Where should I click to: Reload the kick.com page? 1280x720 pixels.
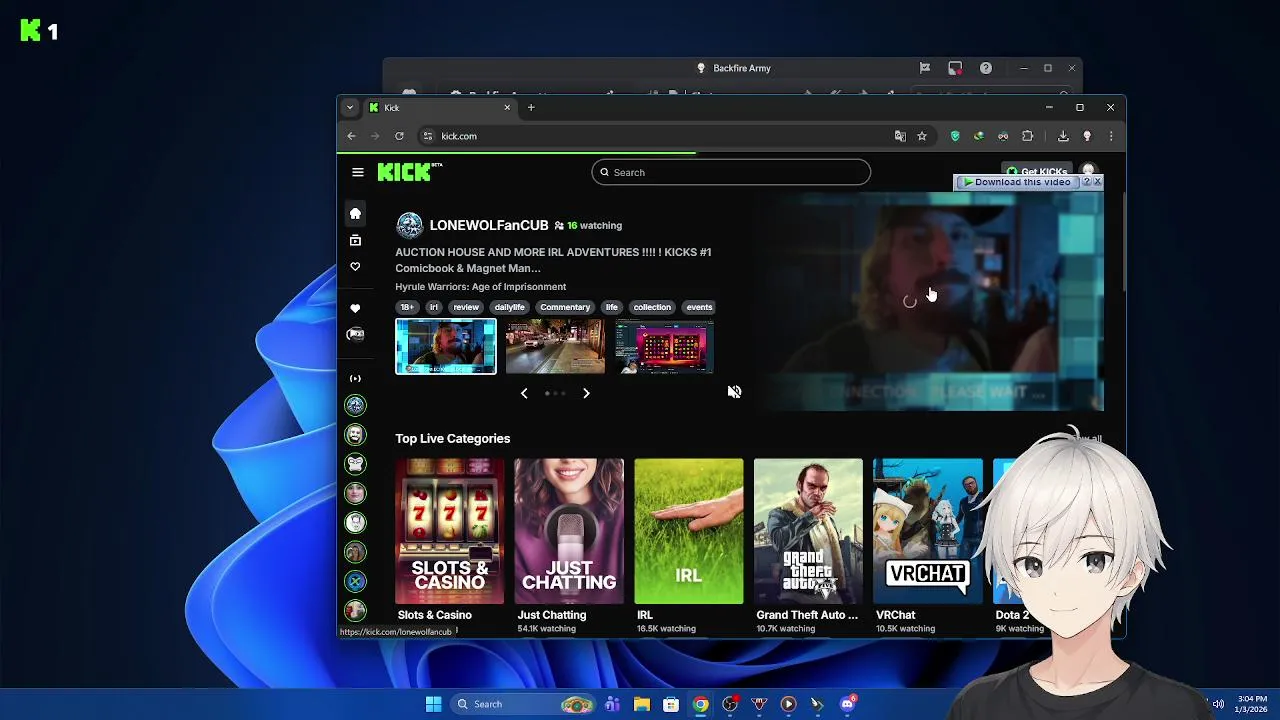pos(399,136)
